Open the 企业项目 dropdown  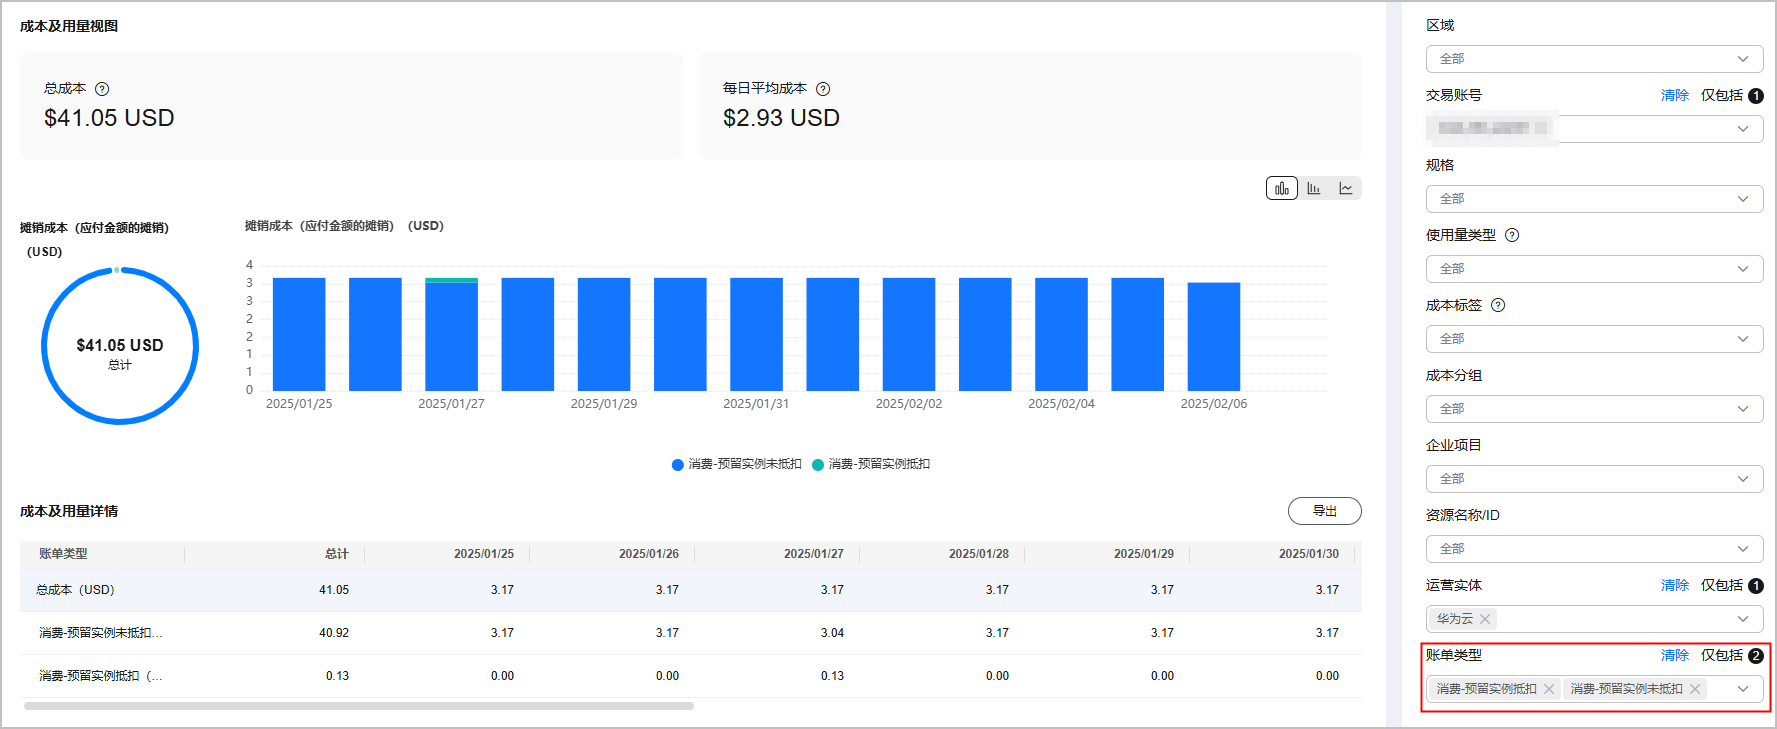tap(1594, 479)
